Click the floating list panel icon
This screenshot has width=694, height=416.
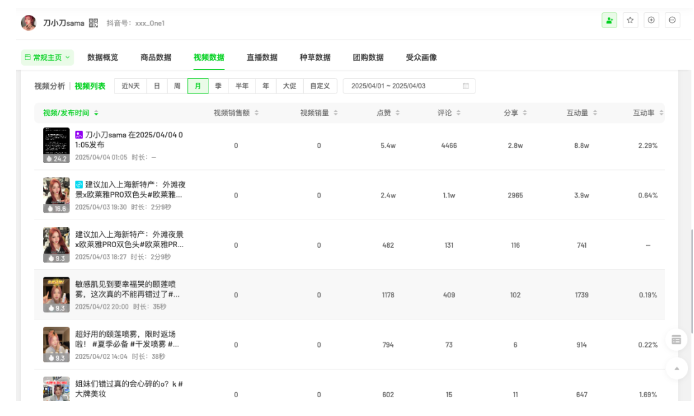[676, 340]
